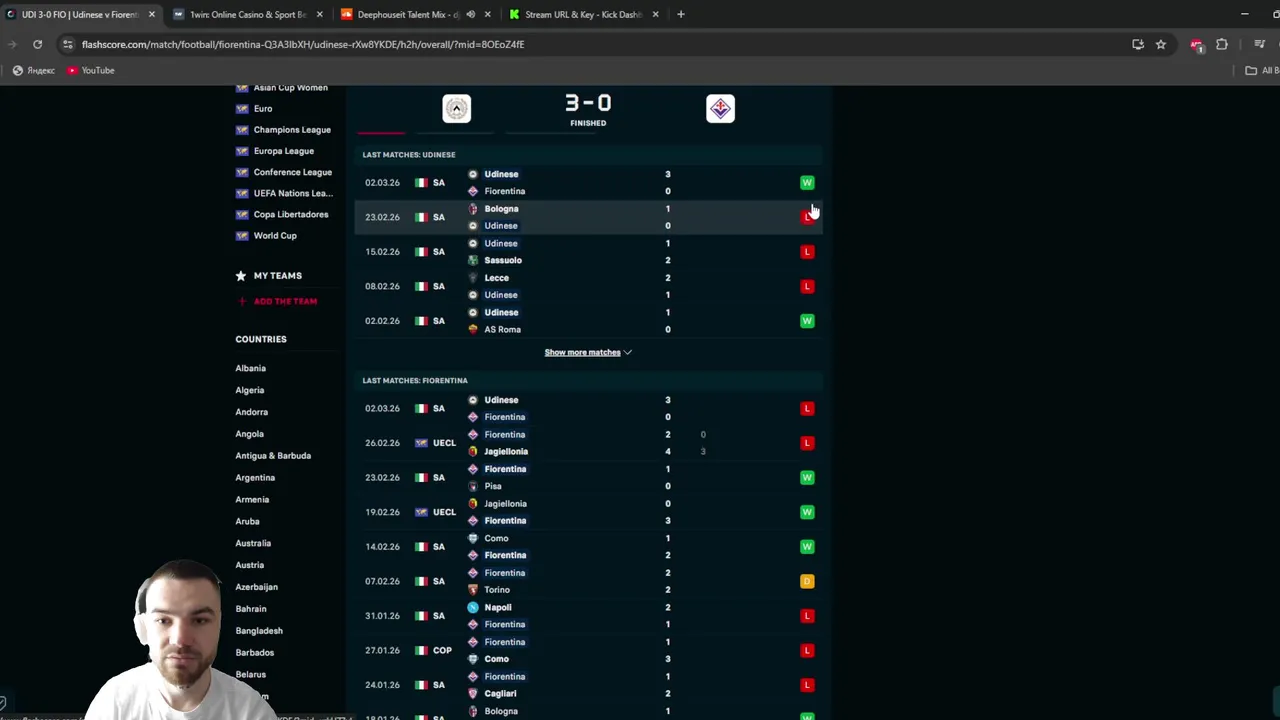Open the browser extensions puzzle icon
This screenshot has height=720, width=1280.
1222,44
